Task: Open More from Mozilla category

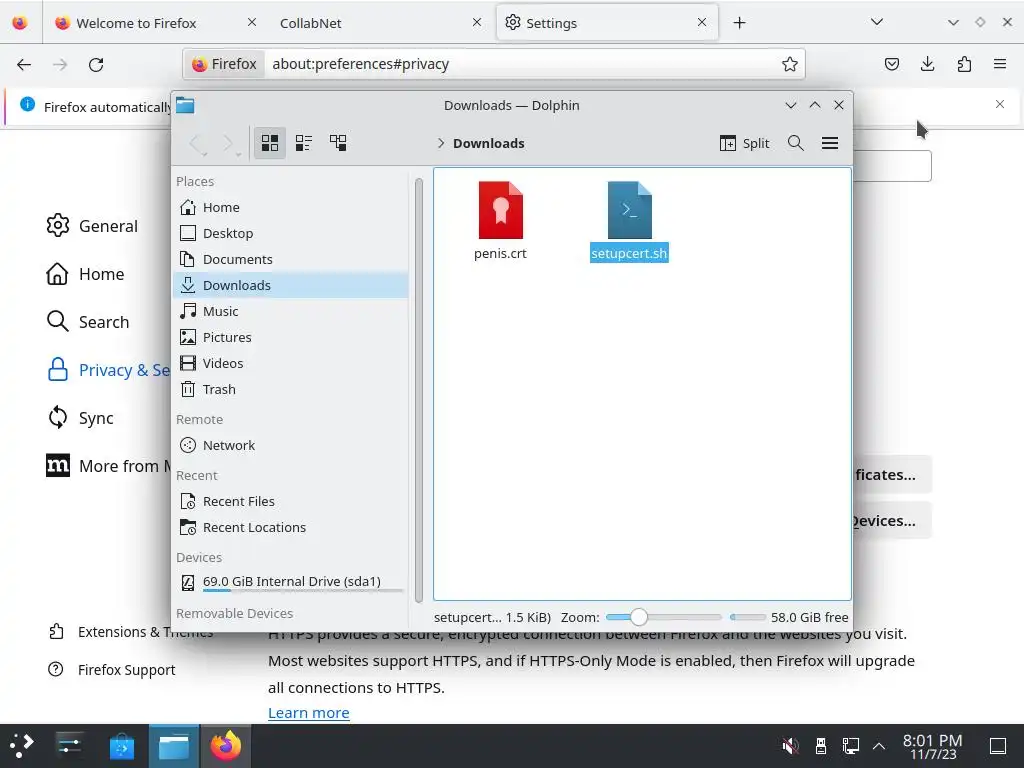Action: click(108, 466)
